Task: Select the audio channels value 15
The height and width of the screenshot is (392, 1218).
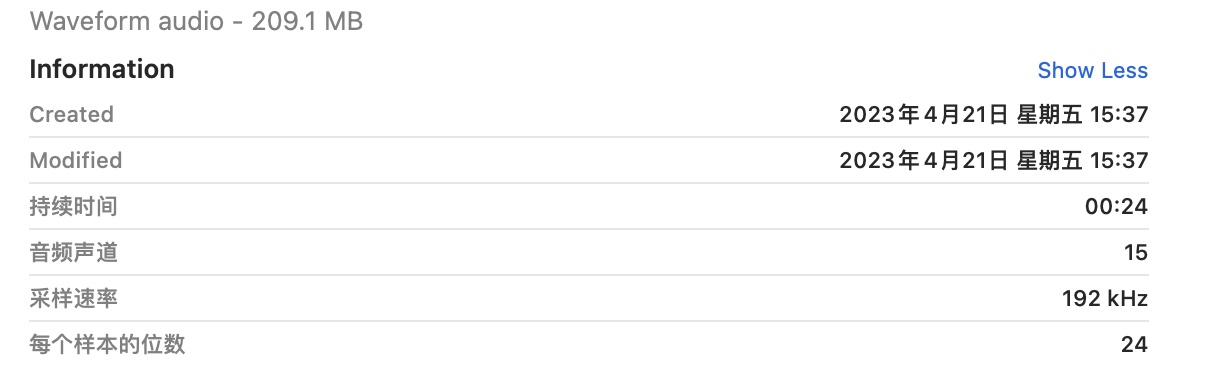Action: [x=1136, y=253]
